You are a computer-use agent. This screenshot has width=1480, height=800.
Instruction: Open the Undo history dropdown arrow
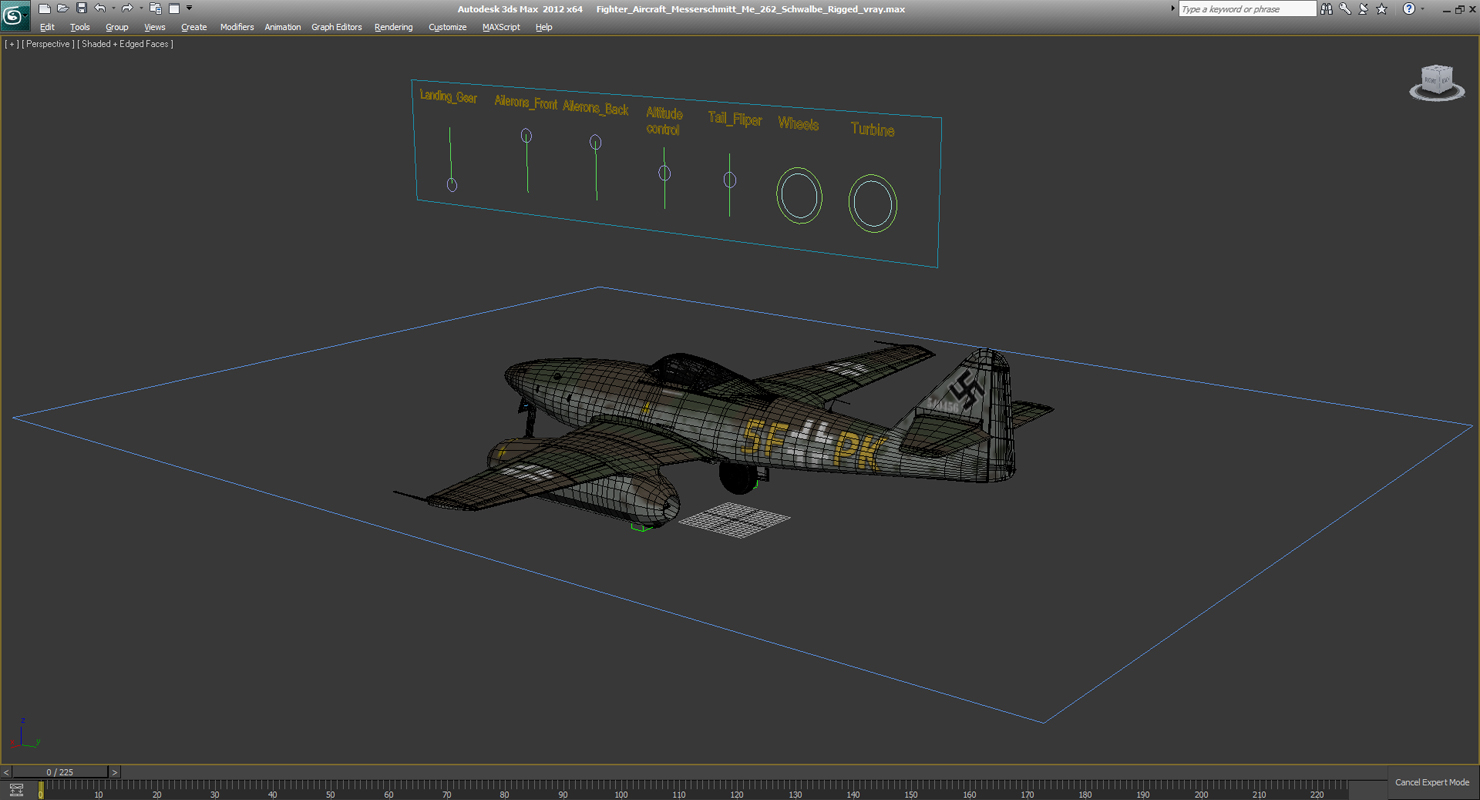(113, 9)
